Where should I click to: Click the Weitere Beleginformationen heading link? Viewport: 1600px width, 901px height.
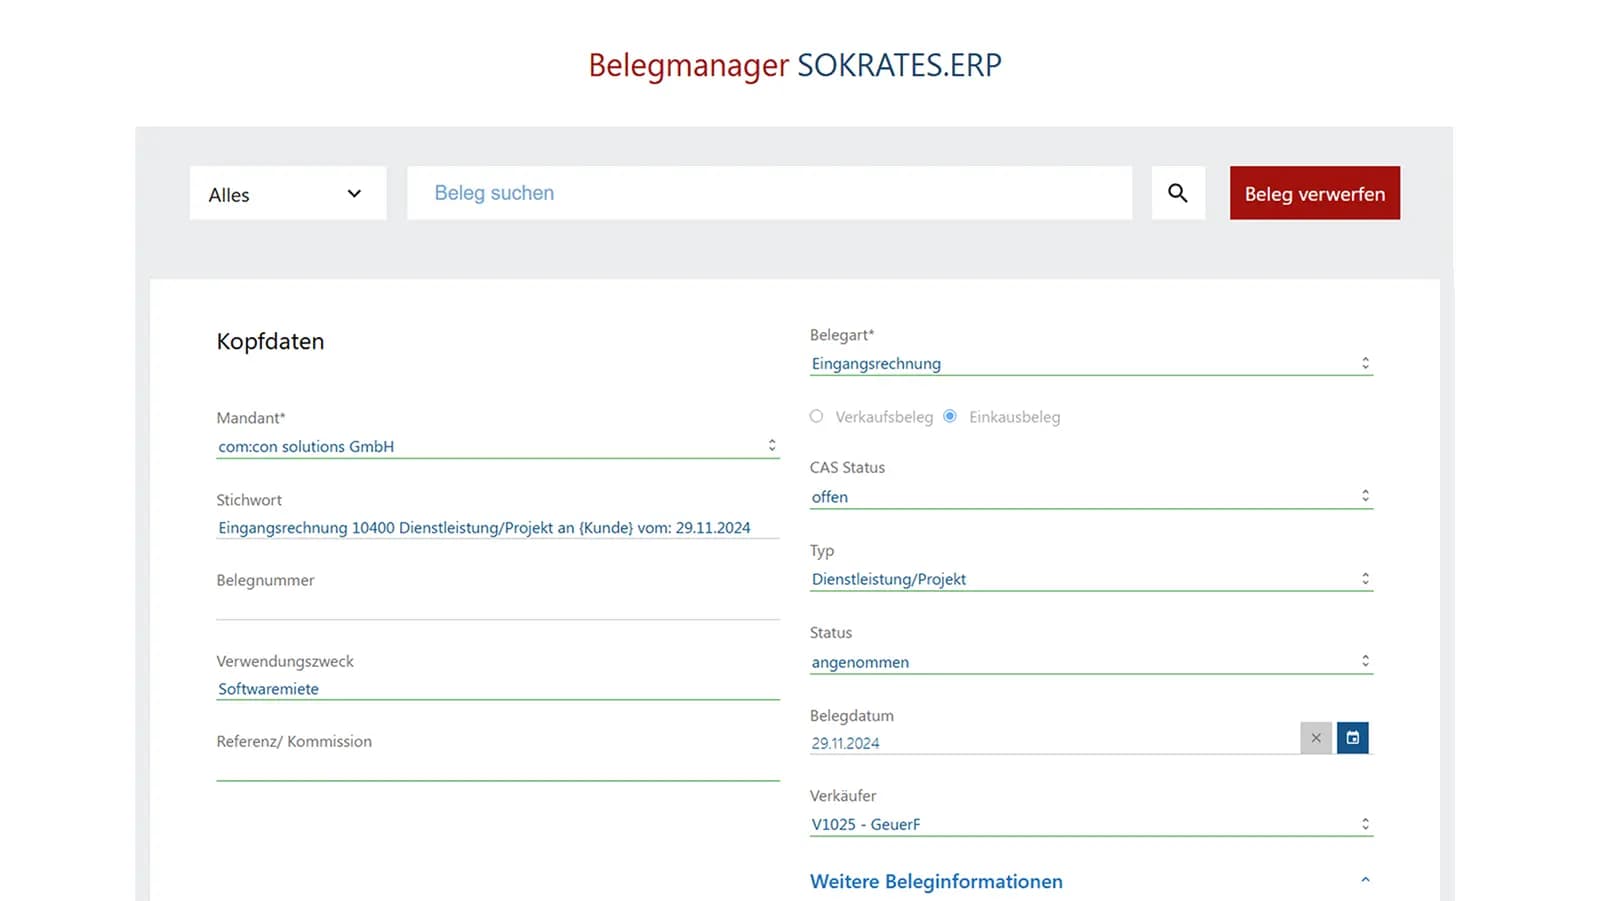936,881
